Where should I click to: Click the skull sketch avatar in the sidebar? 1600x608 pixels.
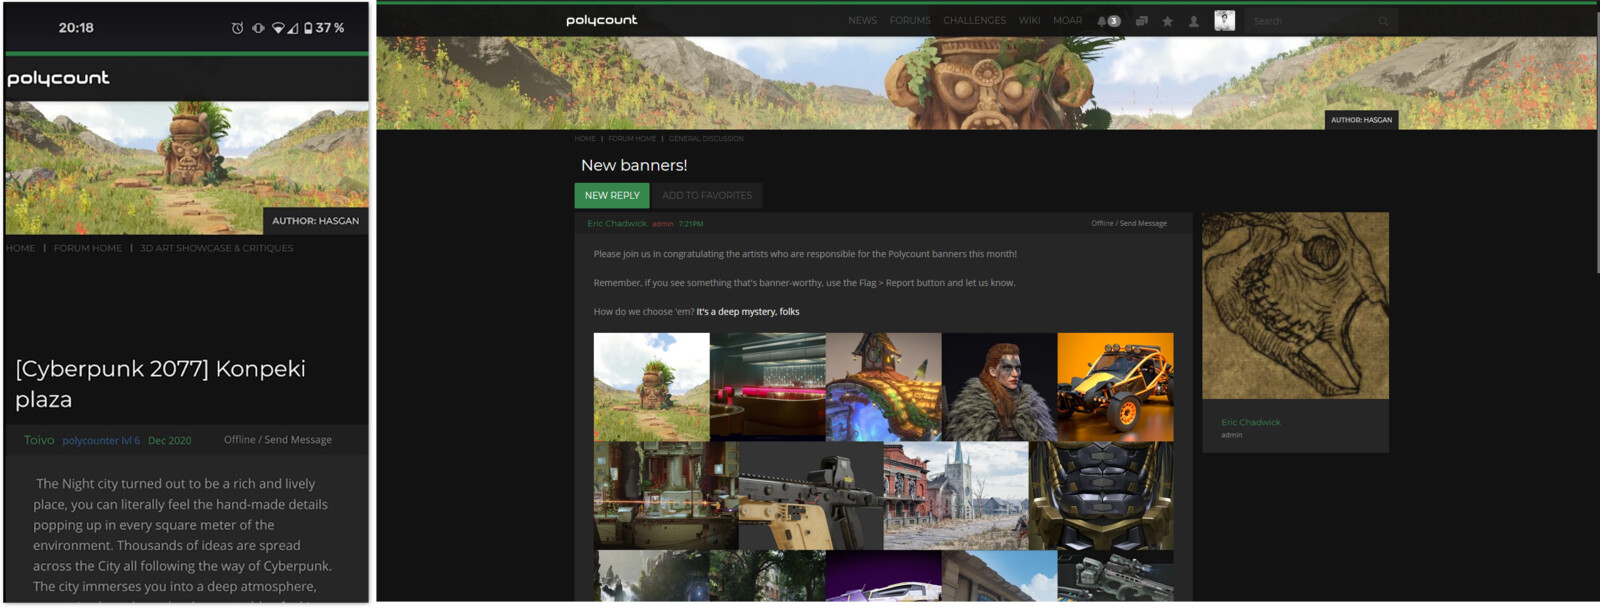click(1295, 306)
